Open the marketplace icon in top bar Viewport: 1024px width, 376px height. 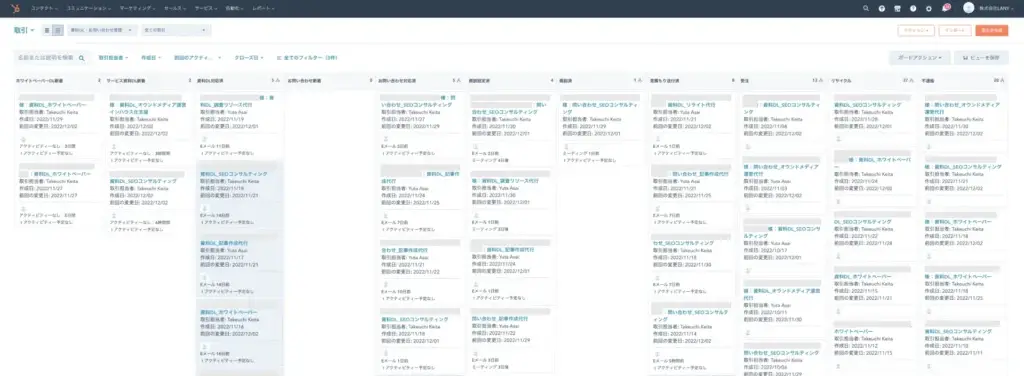coord(897,8)
